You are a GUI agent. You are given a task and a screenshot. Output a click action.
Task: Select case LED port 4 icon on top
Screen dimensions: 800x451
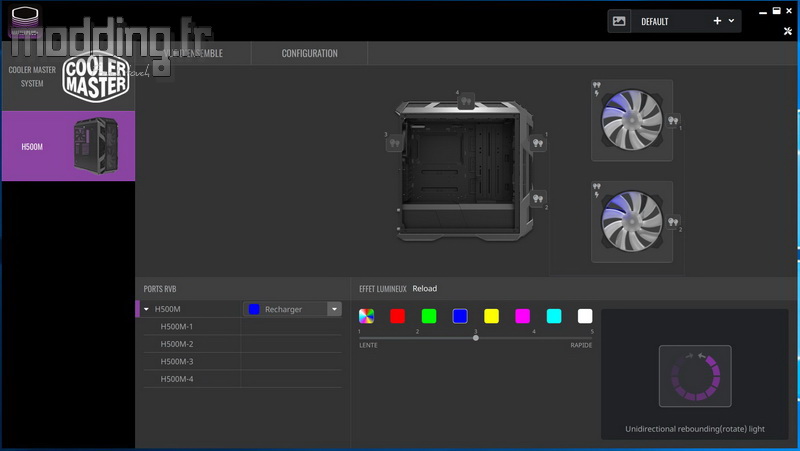click(x=466, y=101)
